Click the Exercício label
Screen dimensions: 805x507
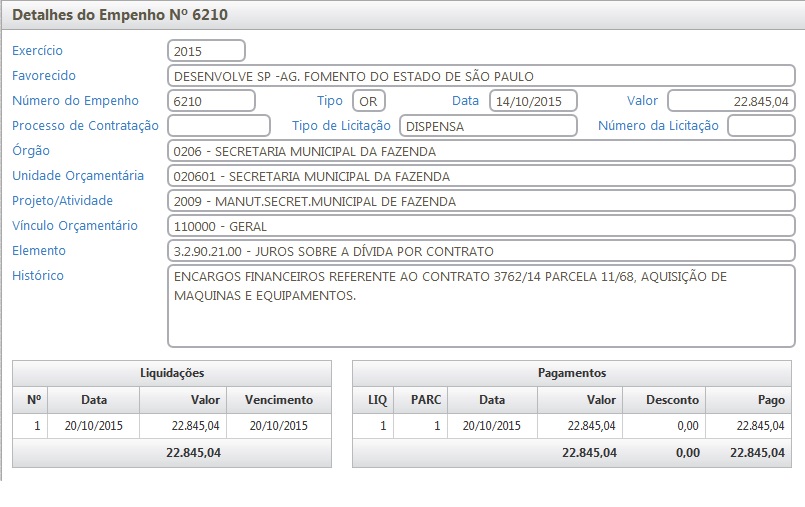click(x=37, y=50)
